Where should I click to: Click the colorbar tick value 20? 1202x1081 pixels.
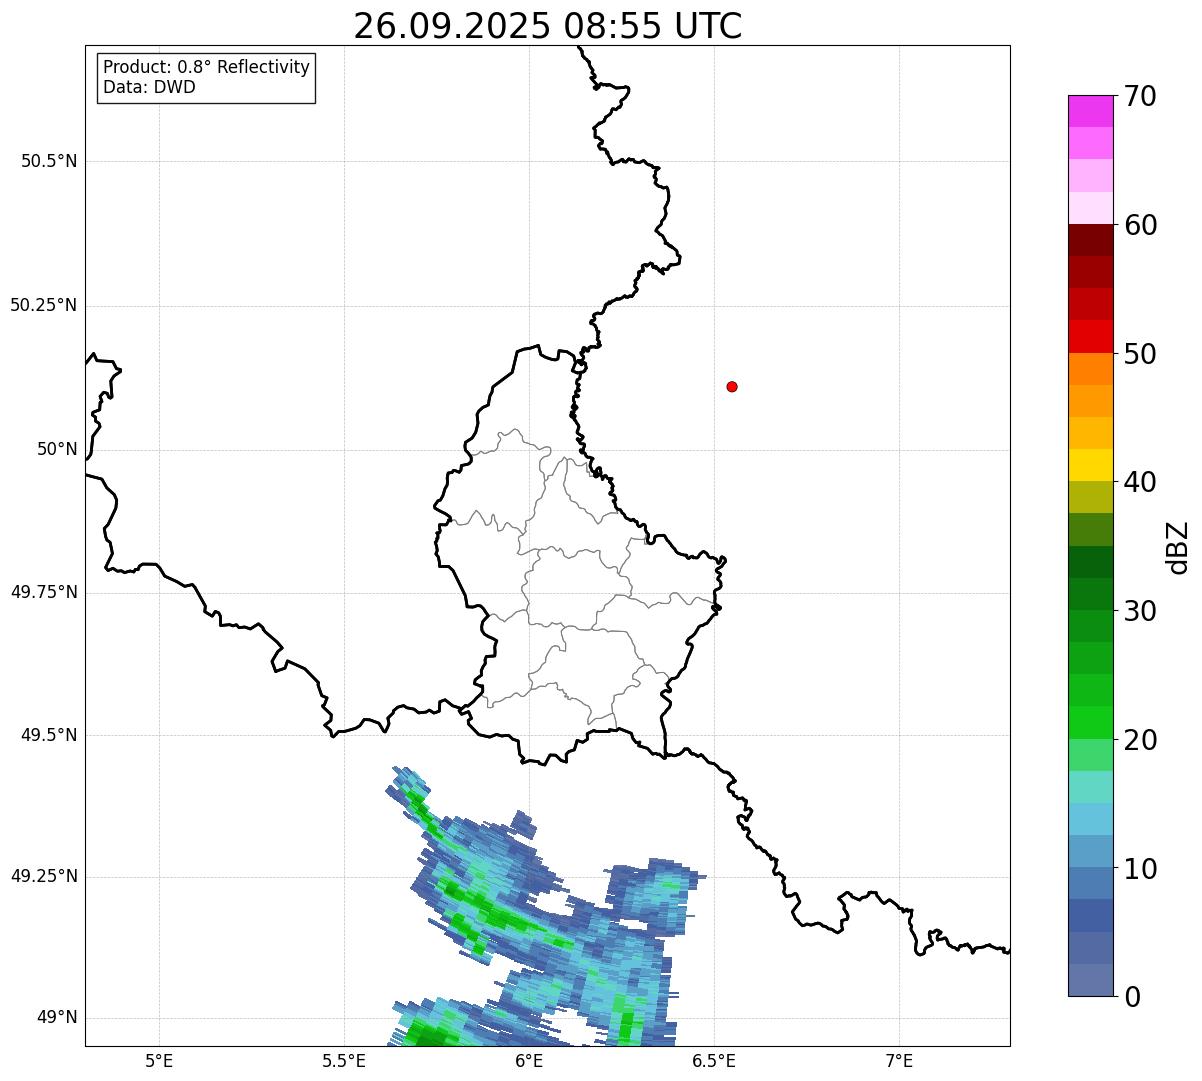point(1140,740)
